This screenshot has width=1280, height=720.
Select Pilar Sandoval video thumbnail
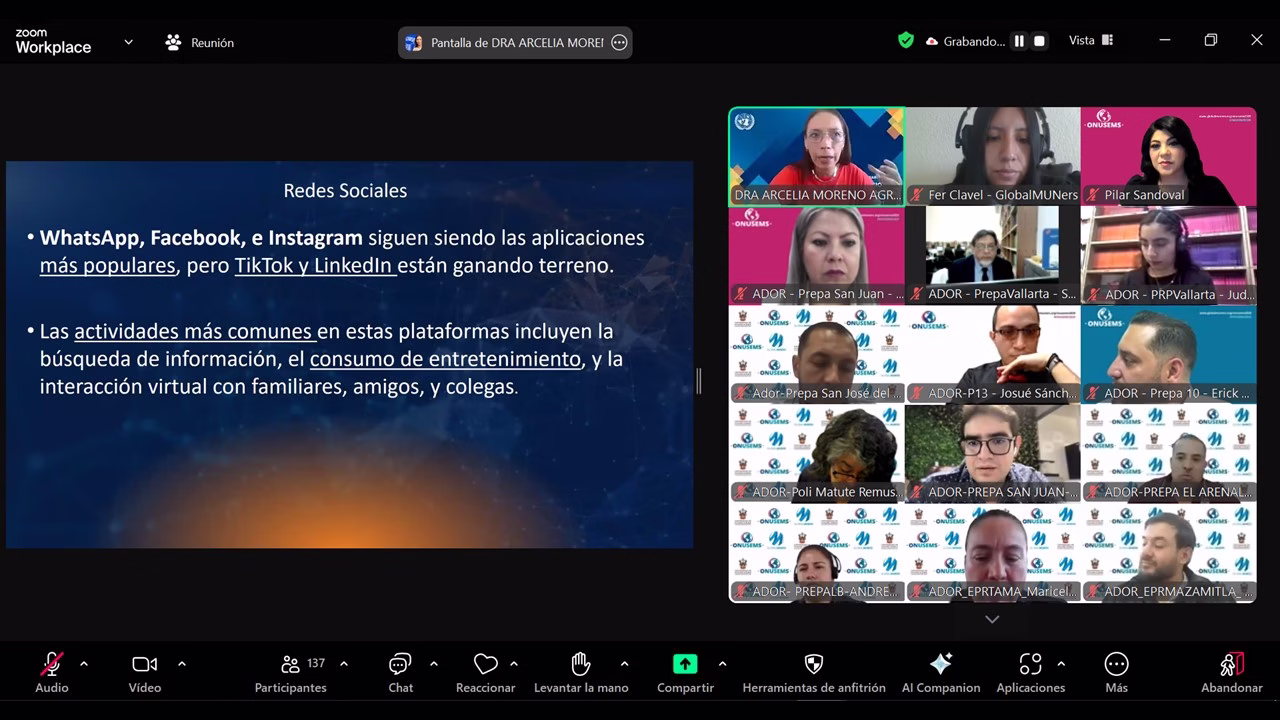click(x=1168, y=155)
